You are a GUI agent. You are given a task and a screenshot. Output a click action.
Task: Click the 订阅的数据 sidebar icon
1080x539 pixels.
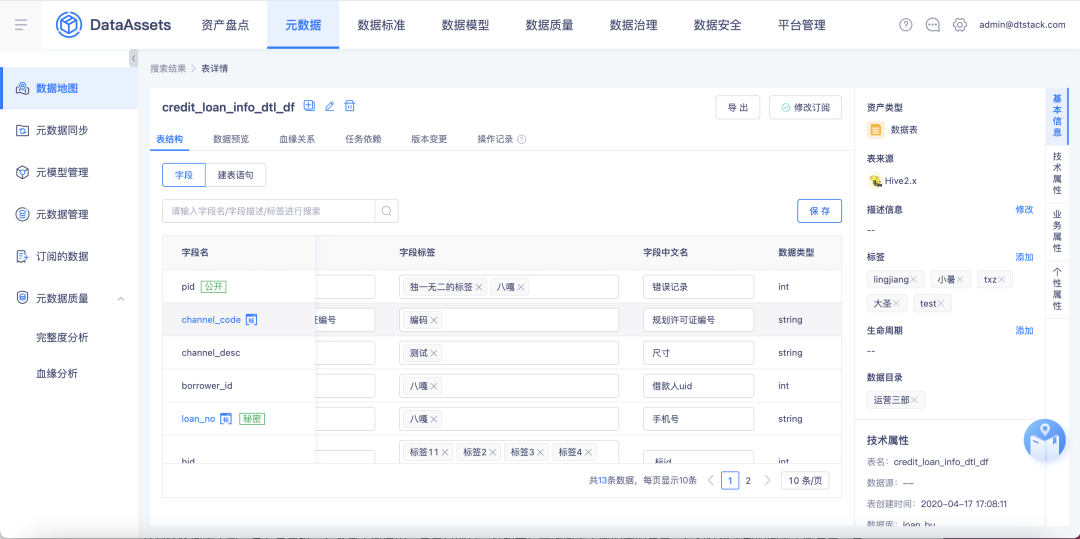pyautogui.click(x=22, y=256)
